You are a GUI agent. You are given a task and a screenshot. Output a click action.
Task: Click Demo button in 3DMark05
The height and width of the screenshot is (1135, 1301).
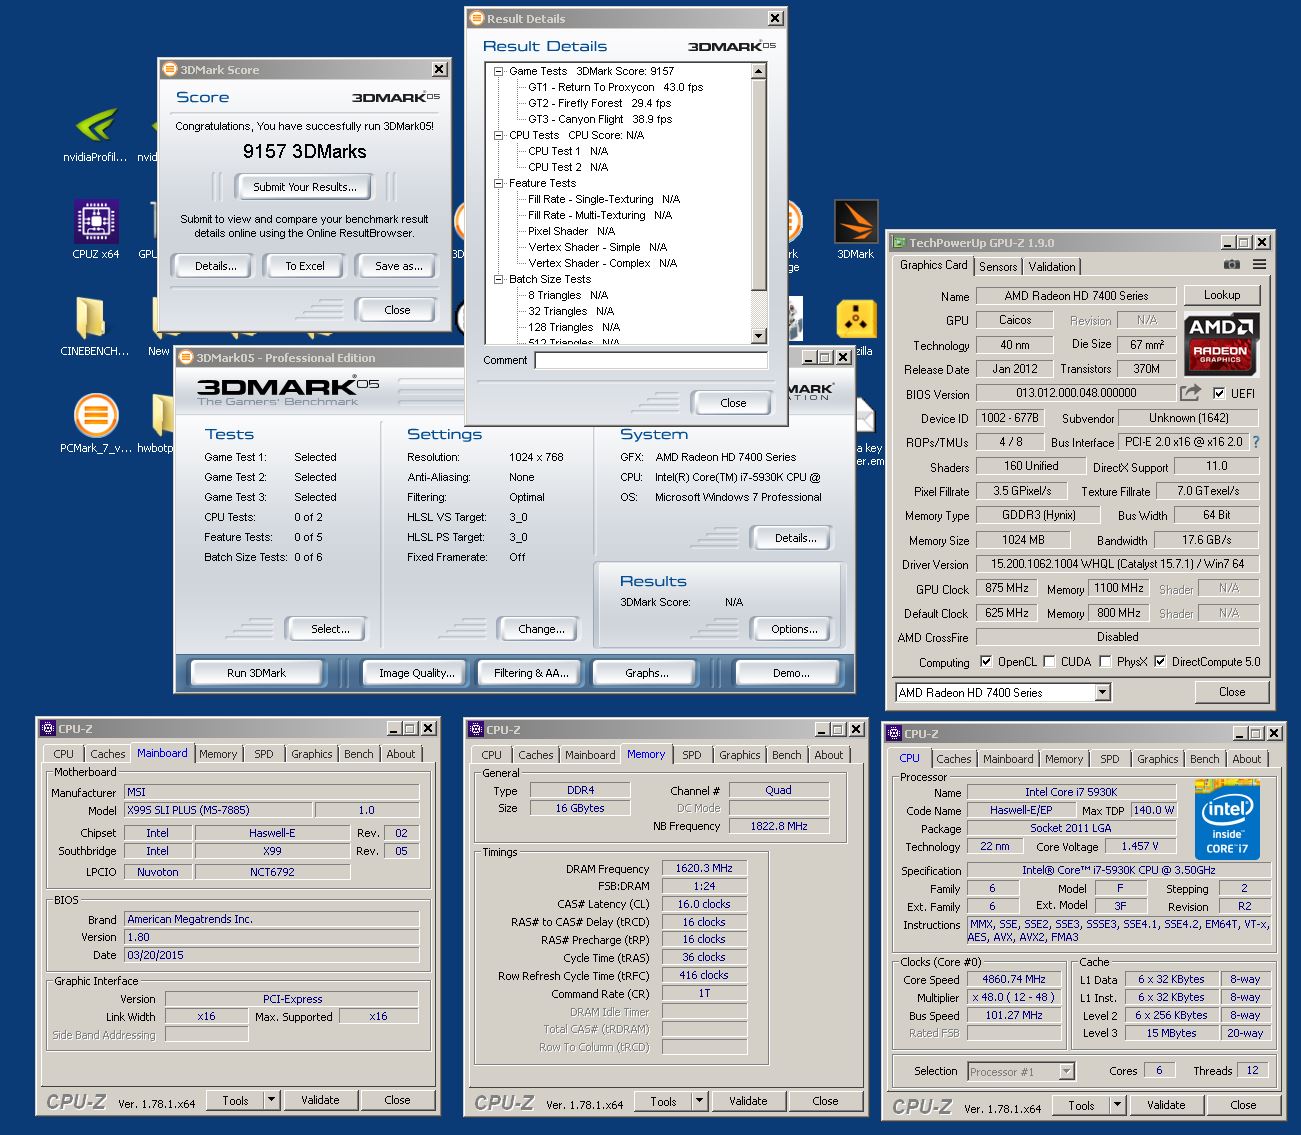[x=791, y=673]
